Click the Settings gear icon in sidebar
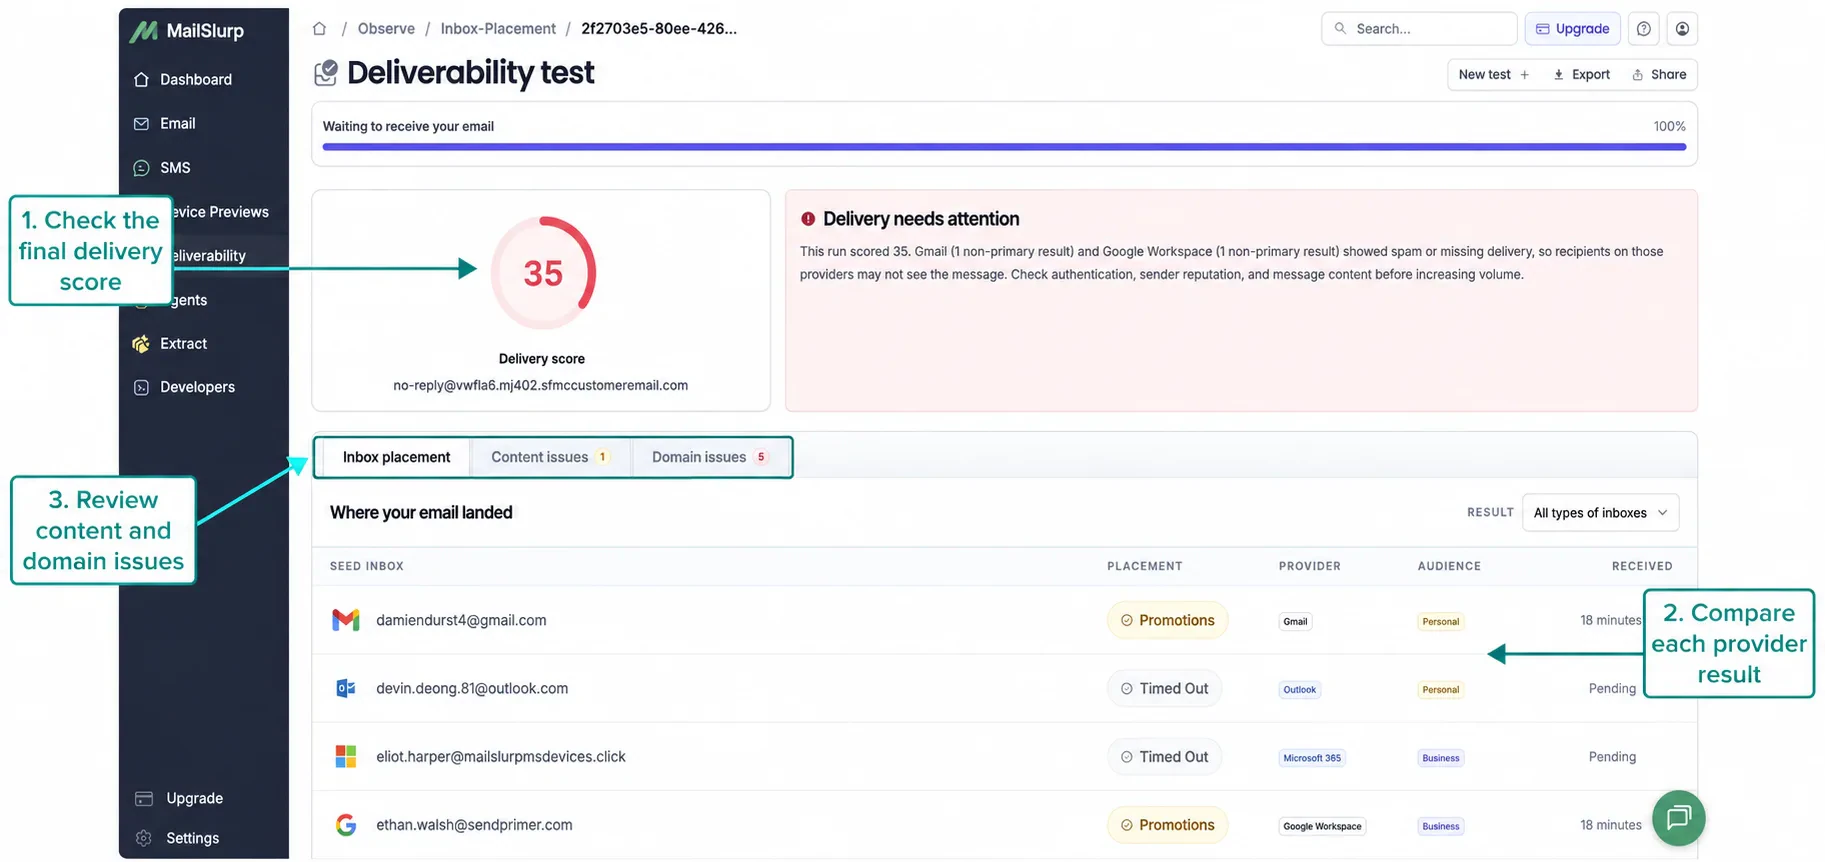1825x862 pixels. 144,839
